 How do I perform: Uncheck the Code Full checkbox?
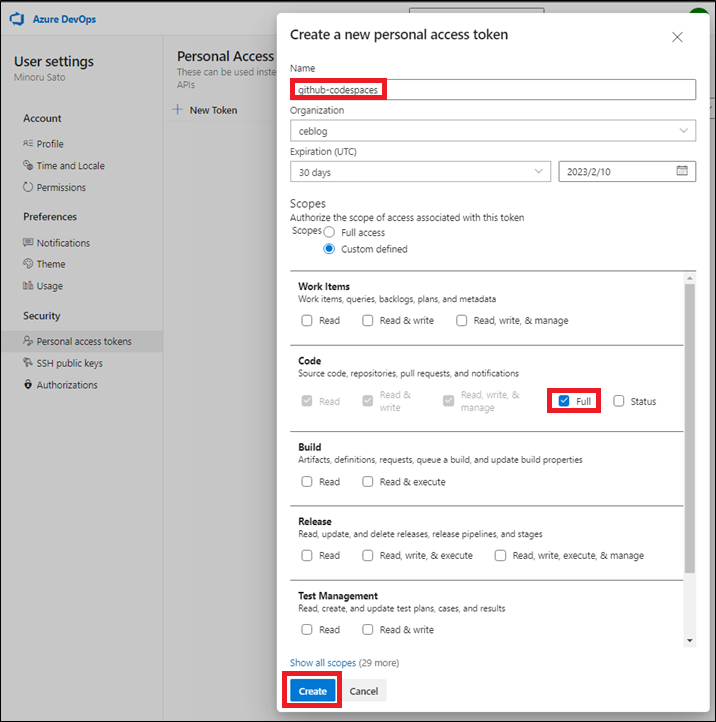[564, 401]
